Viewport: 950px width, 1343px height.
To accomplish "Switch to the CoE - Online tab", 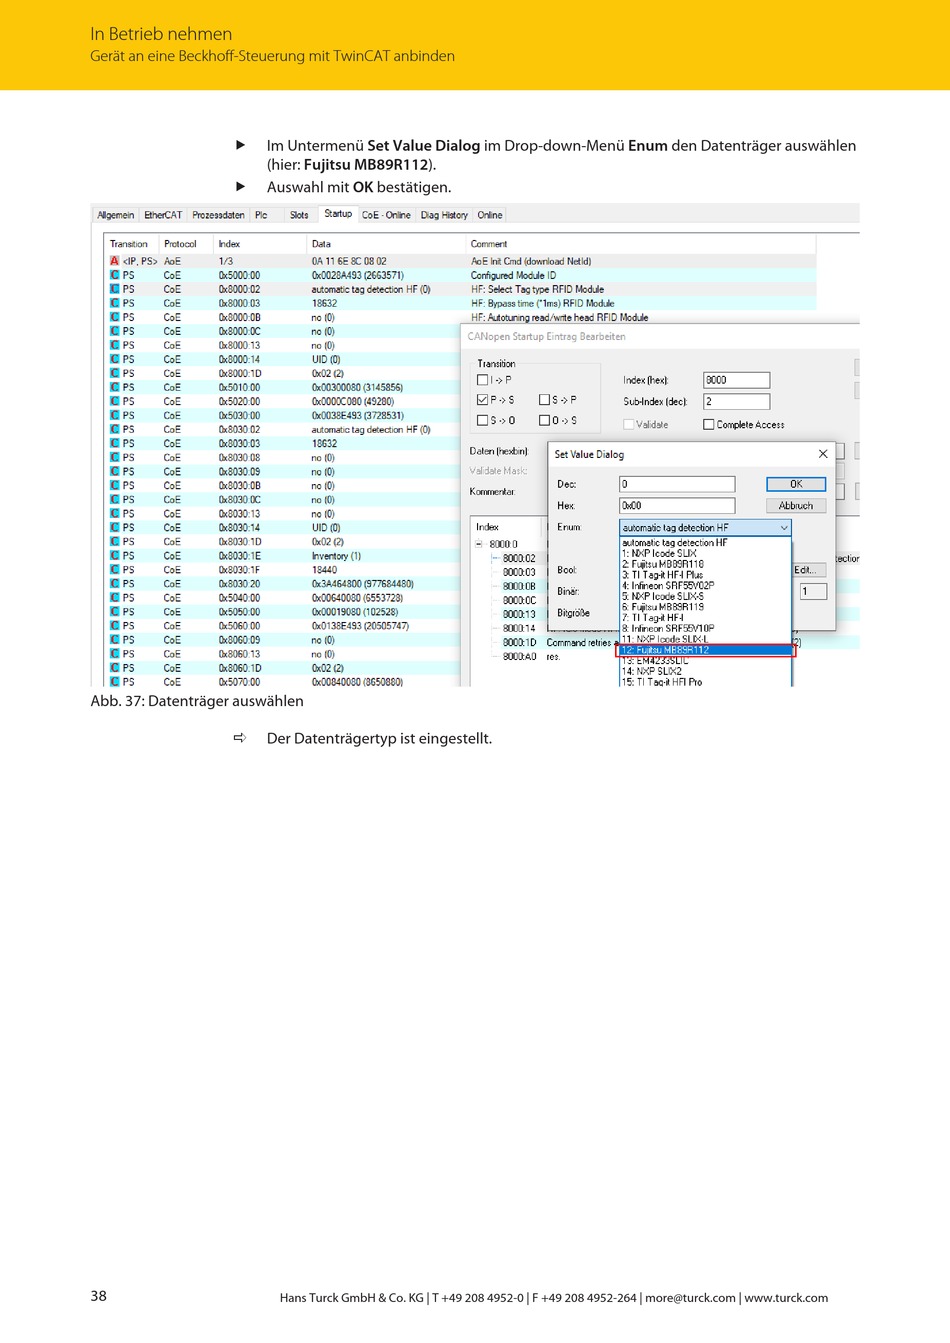I will point(386,215).
